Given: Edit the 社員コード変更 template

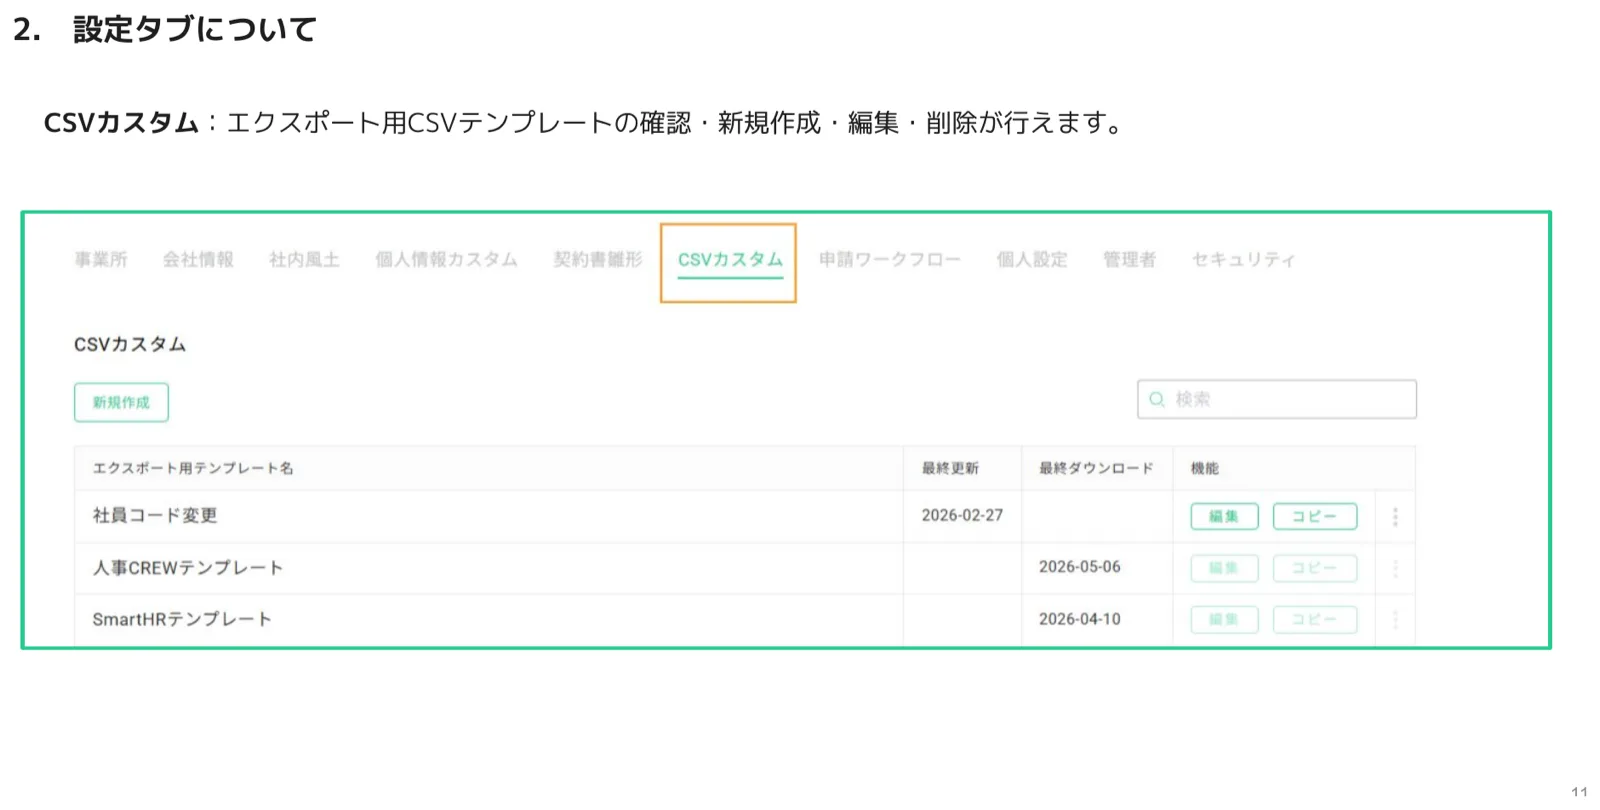Looking at the screenshot, I should click(x=1224, y=516).
